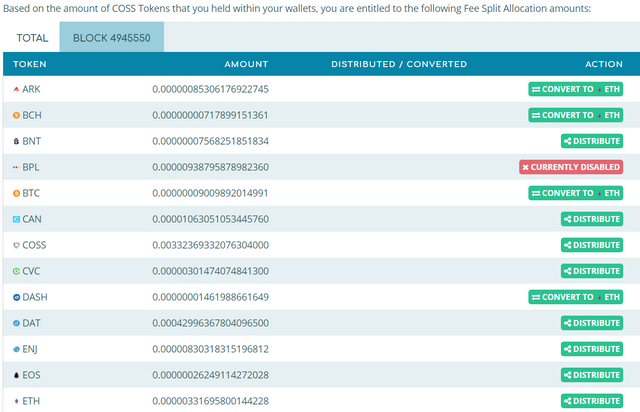The height and width of the screenshot is (412, 640).
Task: Click Currently Disabled button for BPL
Action: [571, 167]
